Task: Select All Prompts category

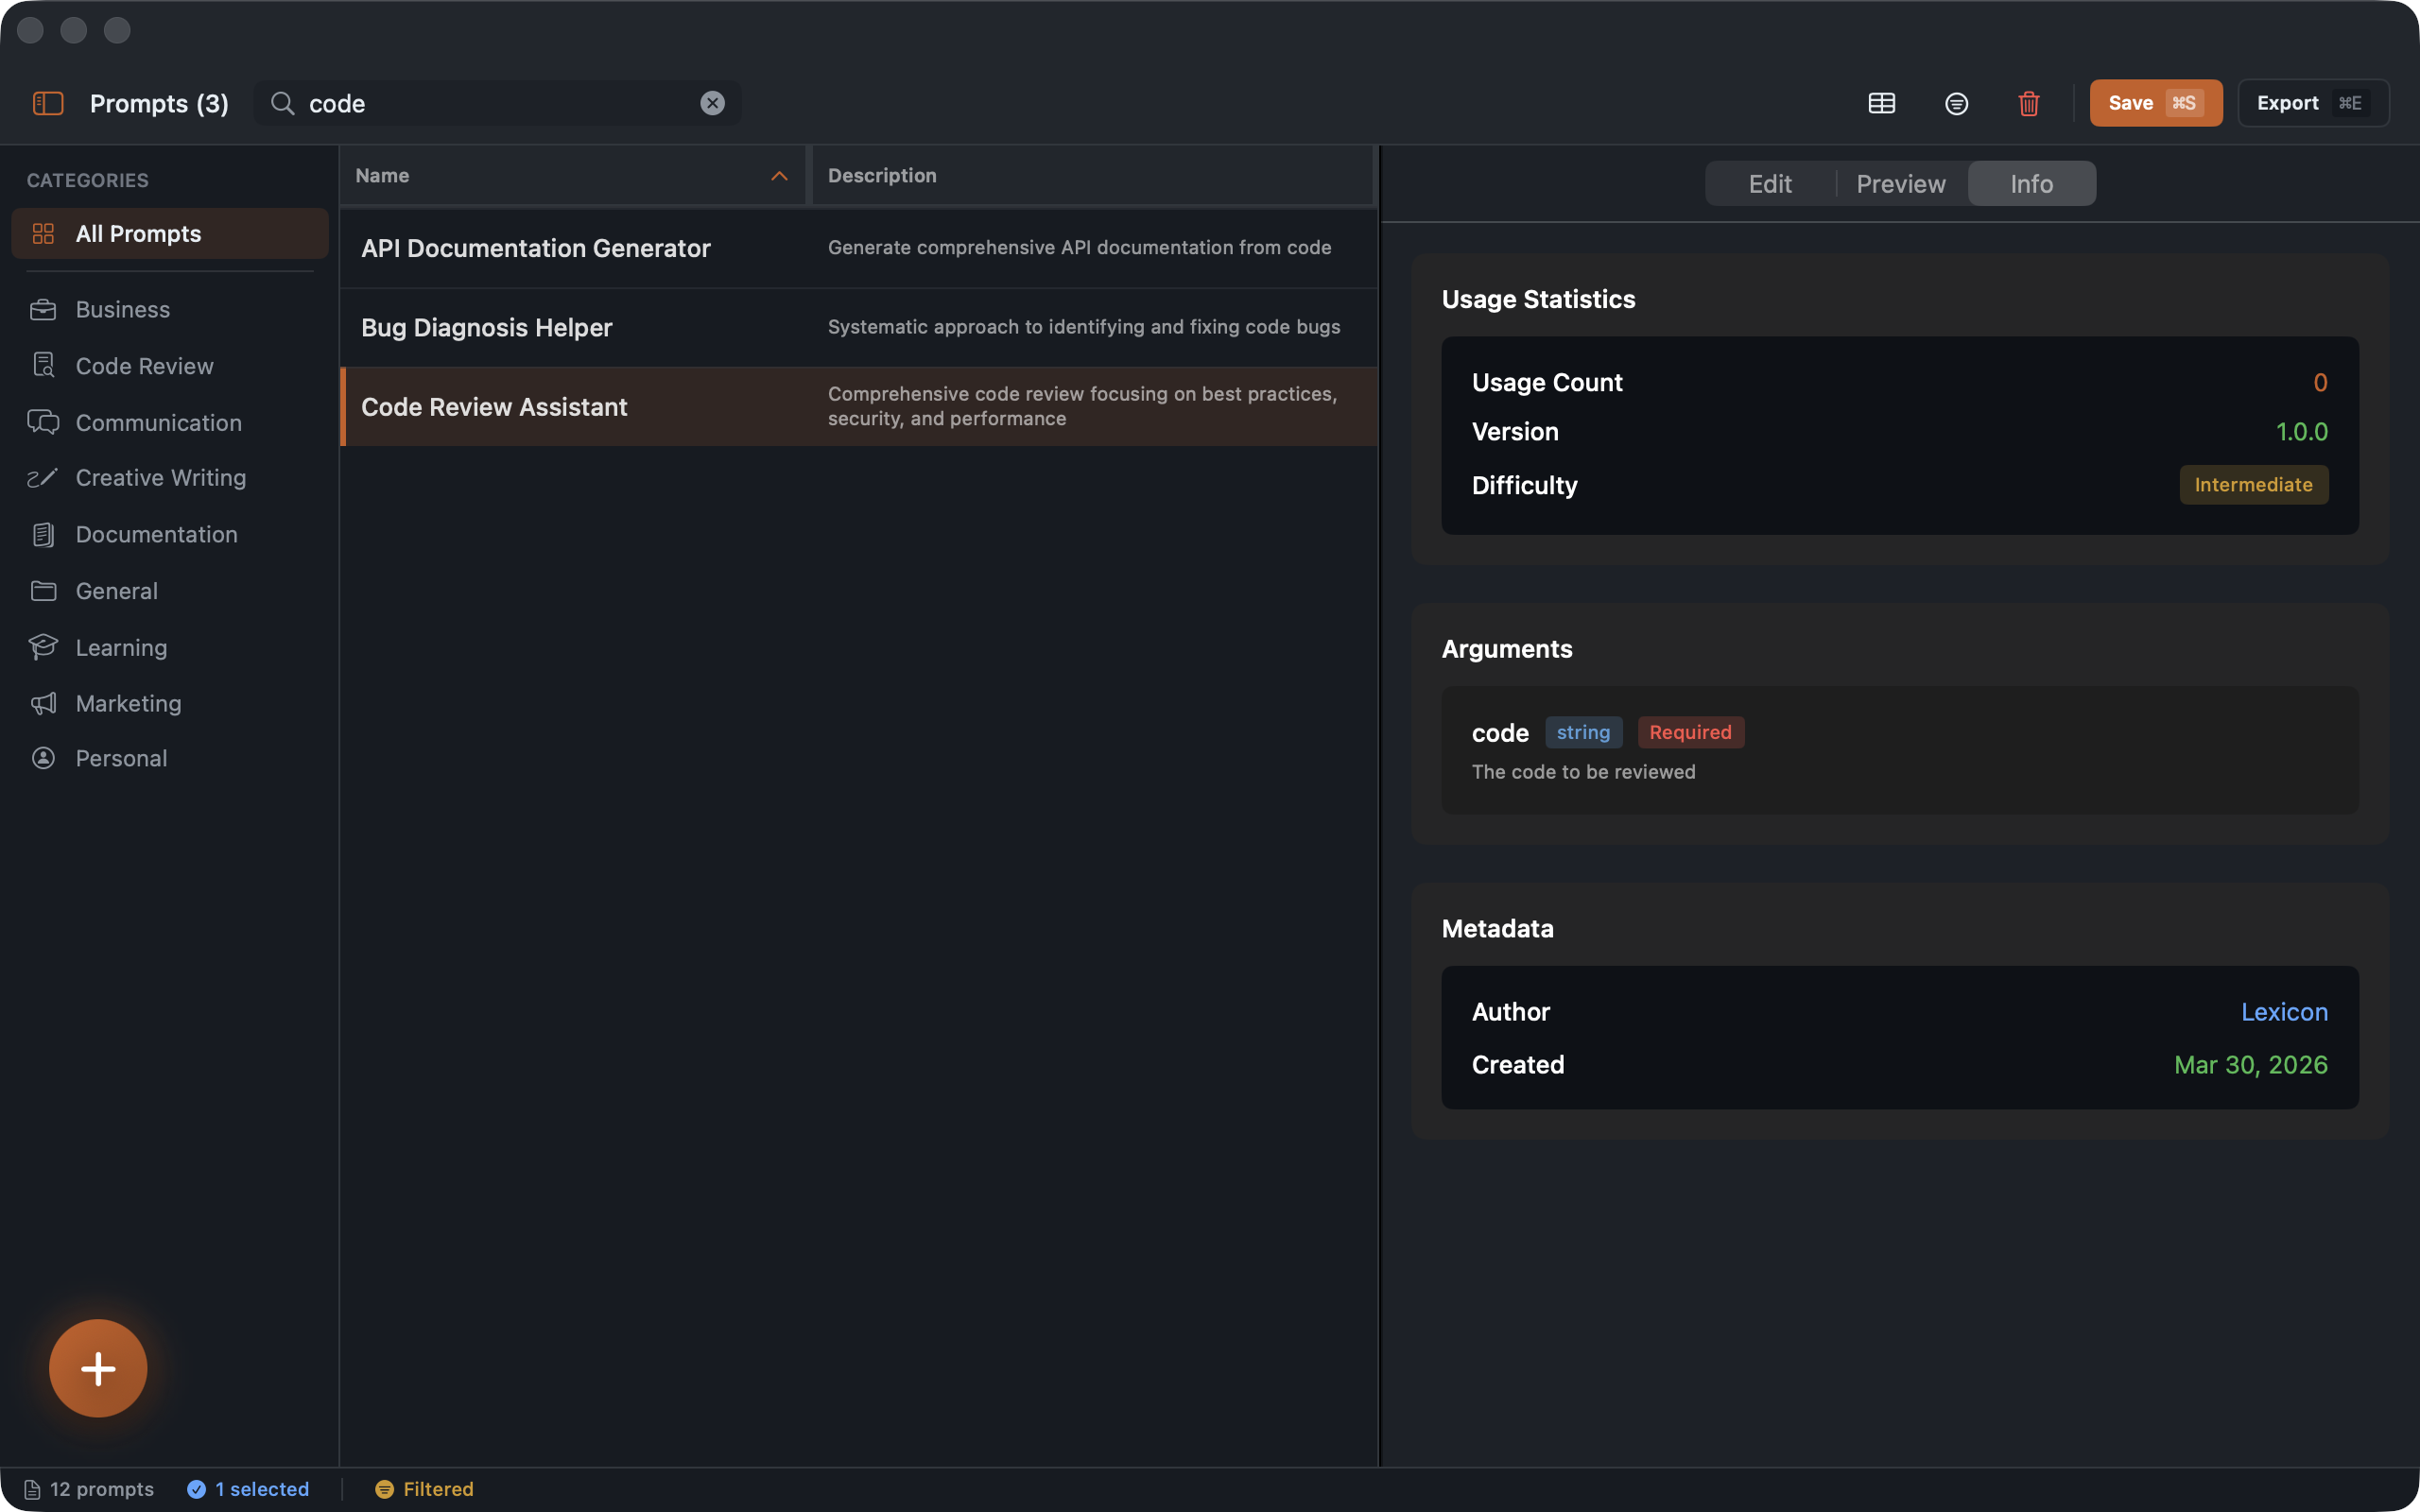Action: 170,234
